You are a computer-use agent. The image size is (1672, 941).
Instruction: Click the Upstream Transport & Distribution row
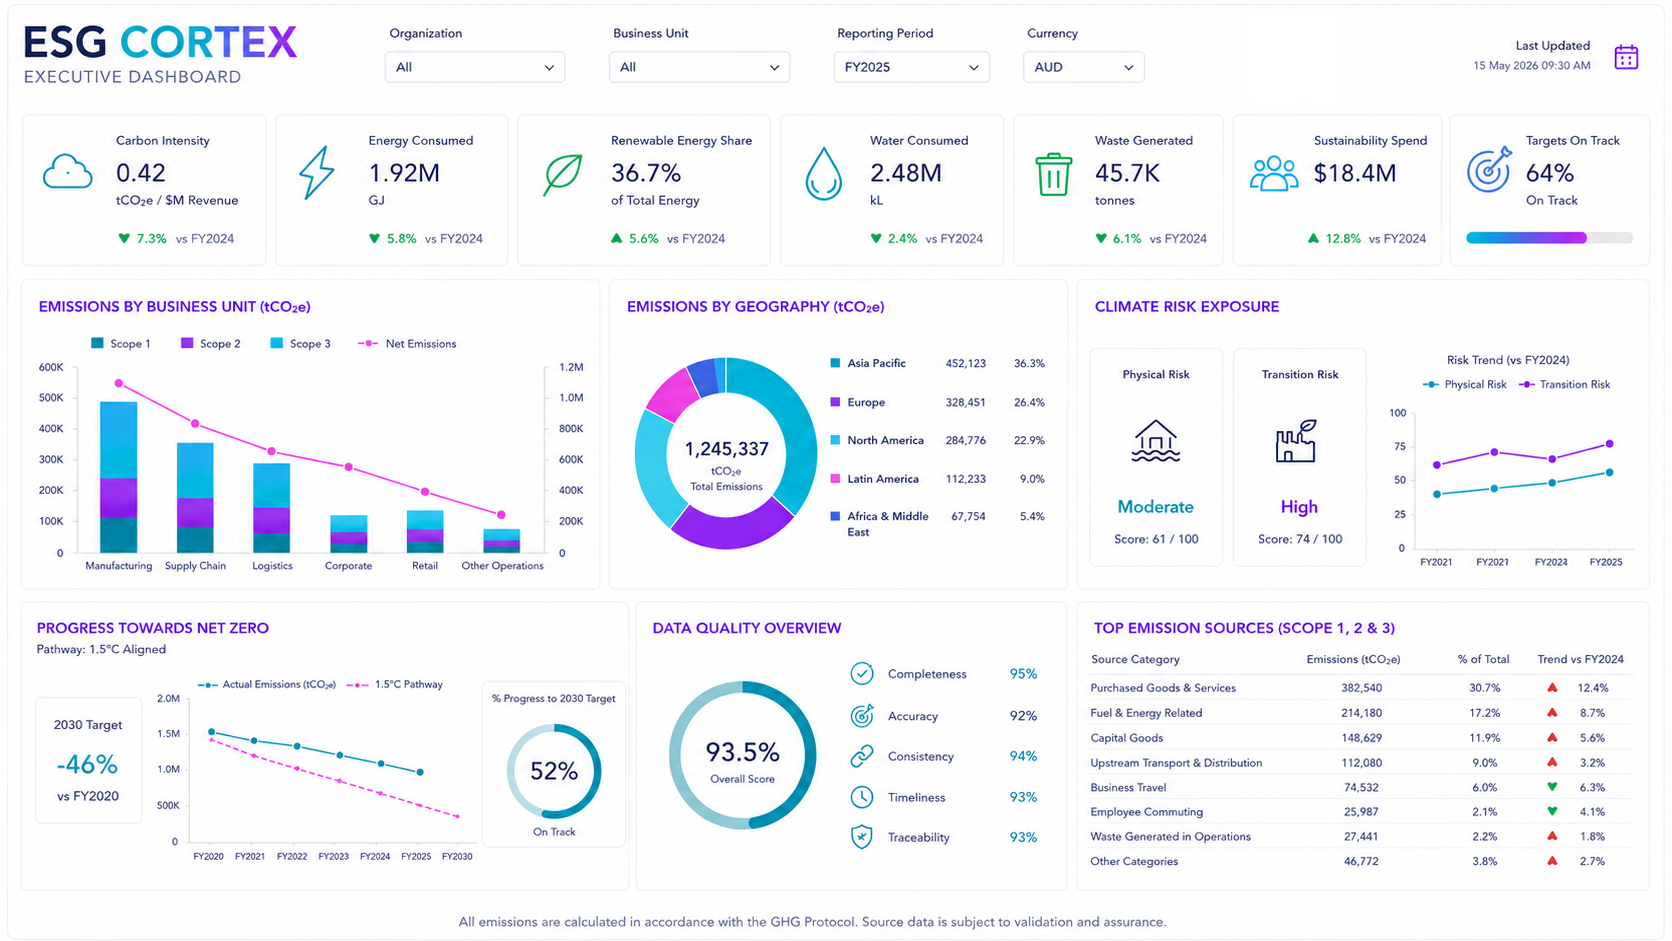coord(1361,762)
